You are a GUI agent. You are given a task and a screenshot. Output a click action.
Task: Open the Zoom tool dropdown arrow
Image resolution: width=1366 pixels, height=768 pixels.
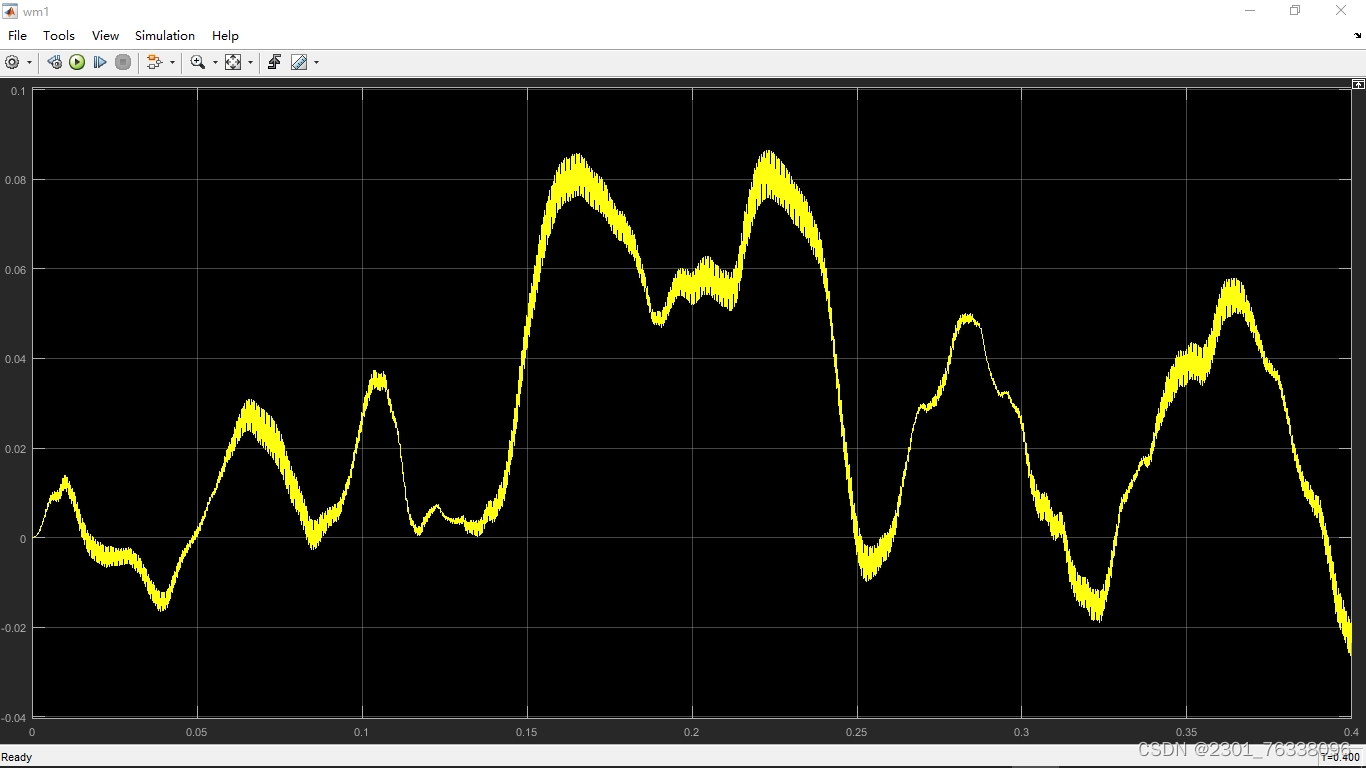[x=215, y=62]
